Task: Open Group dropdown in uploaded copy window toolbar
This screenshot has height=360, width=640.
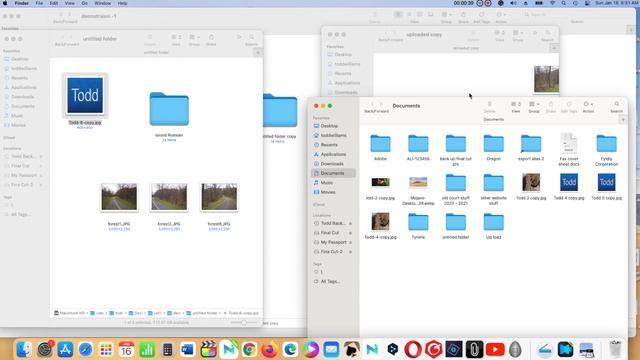Action: (x=518, y=33)
